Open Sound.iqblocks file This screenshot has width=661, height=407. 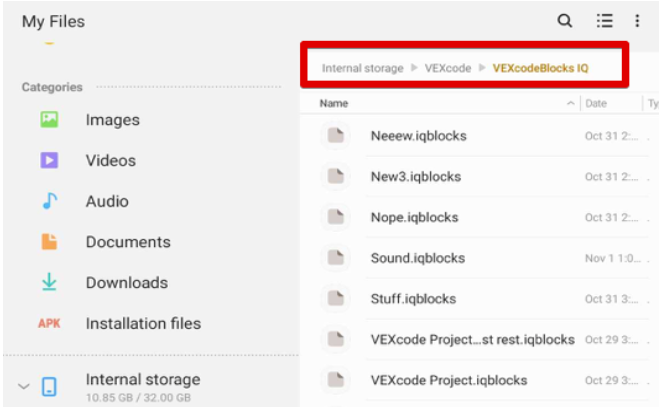pos(417,258)
